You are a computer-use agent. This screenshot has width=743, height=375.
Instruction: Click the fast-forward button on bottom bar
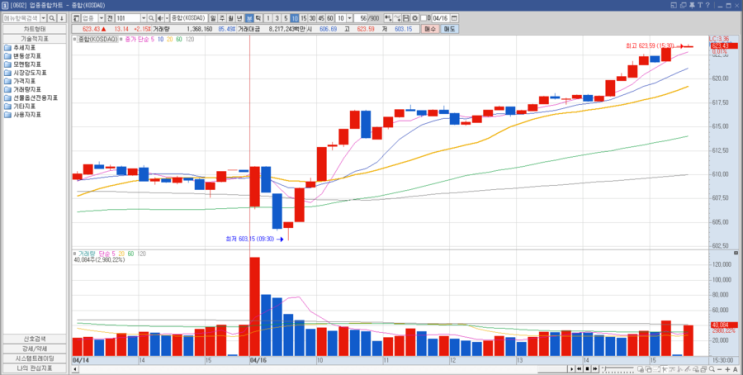pyautogui.click(x=595, y=369)
